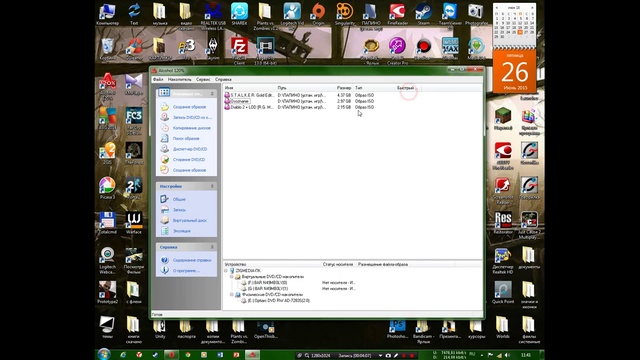Collapse the Основные операции panel chevron
The height and width of the screenshot is (360, 640).
point(212,93)
